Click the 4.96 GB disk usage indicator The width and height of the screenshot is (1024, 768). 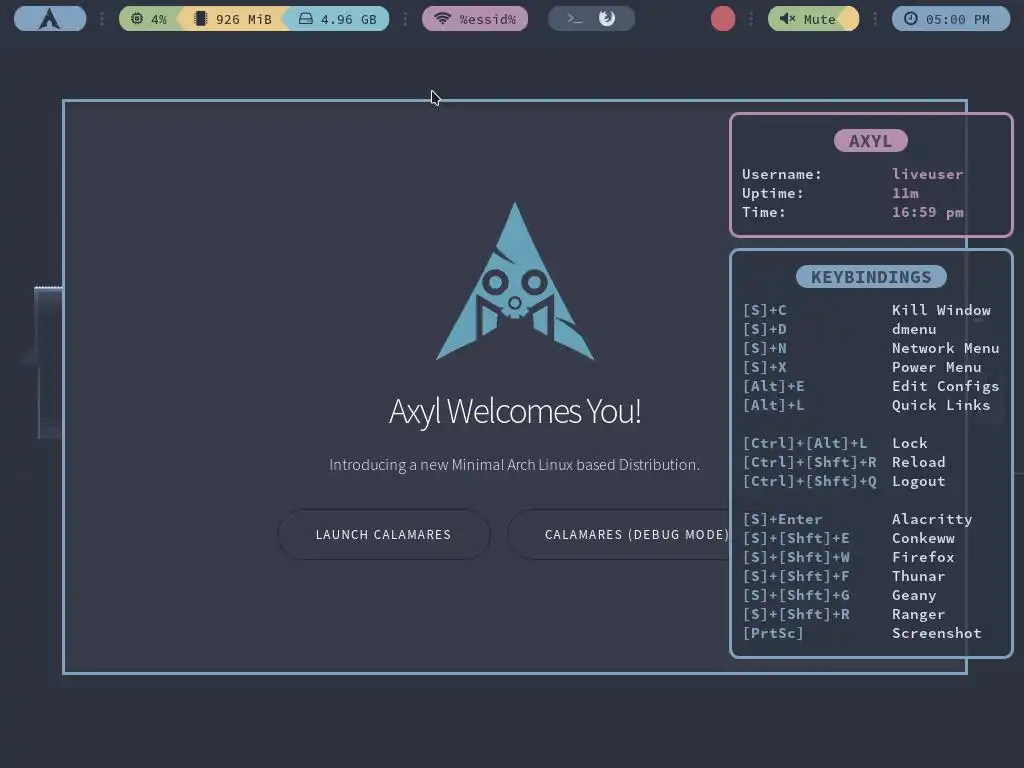coord(338,19)
